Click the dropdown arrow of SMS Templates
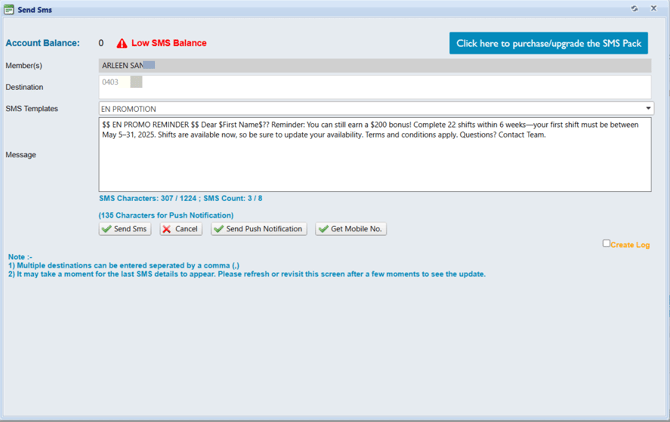Viewport: 670px width, 422px height. [648, 108]
